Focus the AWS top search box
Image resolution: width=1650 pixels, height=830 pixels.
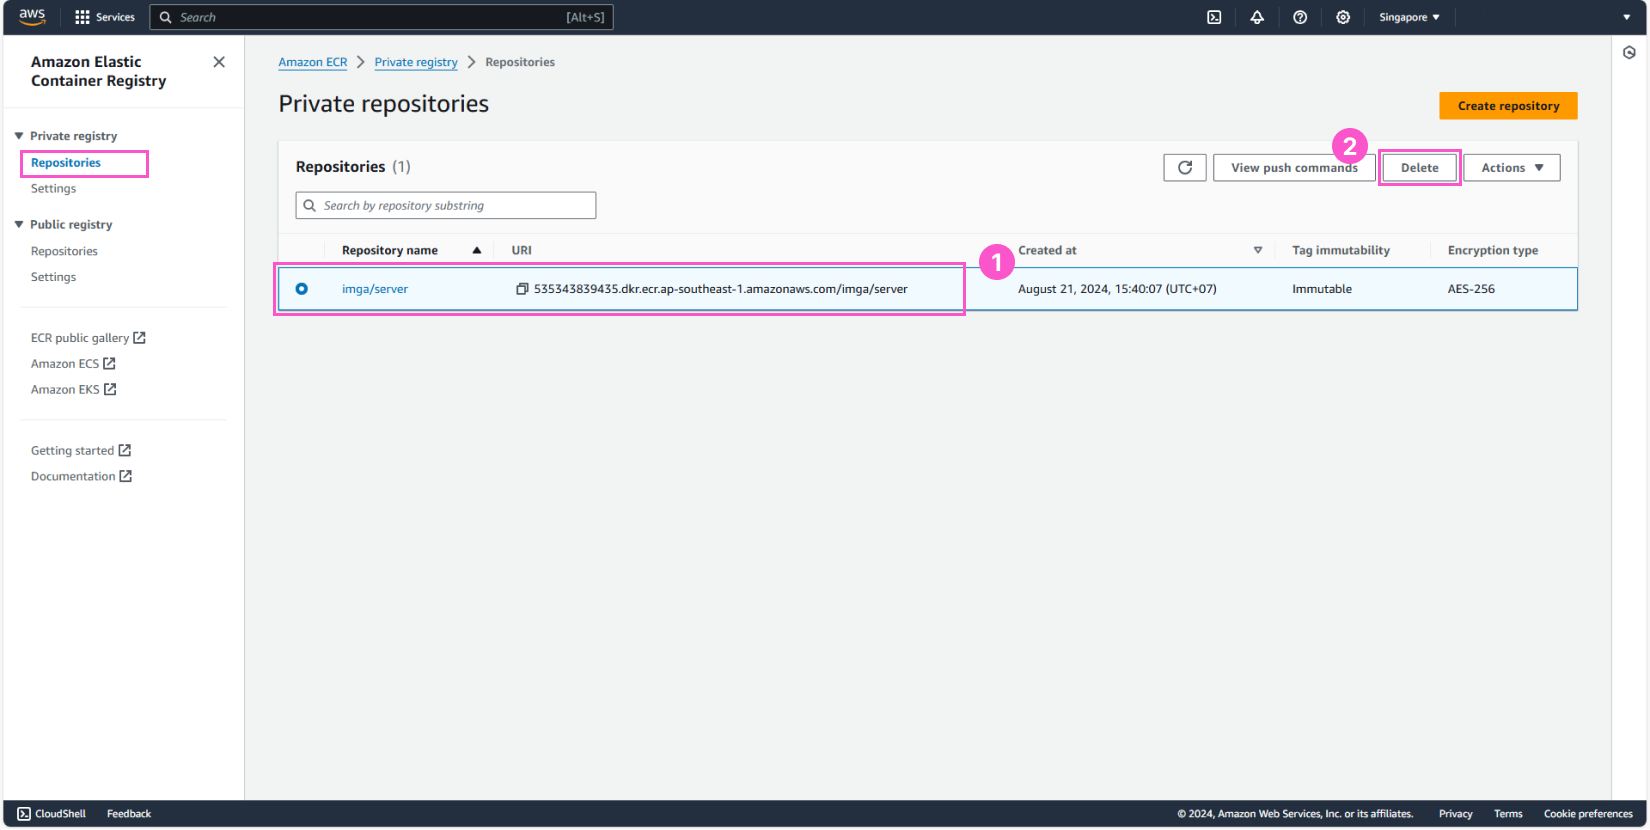pyautogui.click(x=381, y=17)
